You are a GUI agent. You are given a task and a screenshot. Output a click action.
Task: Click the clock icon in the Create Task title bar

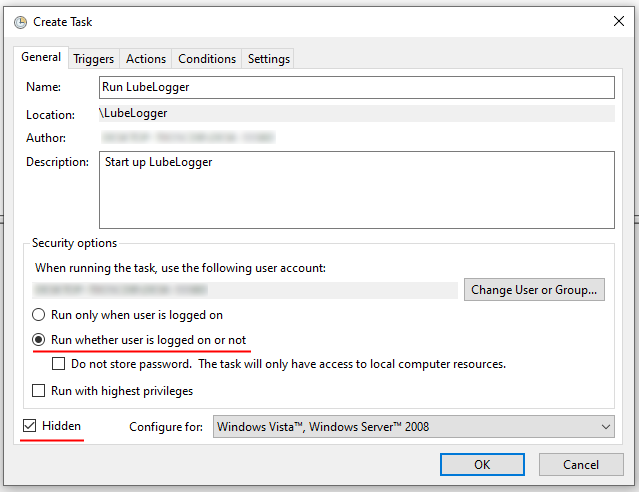20,21
